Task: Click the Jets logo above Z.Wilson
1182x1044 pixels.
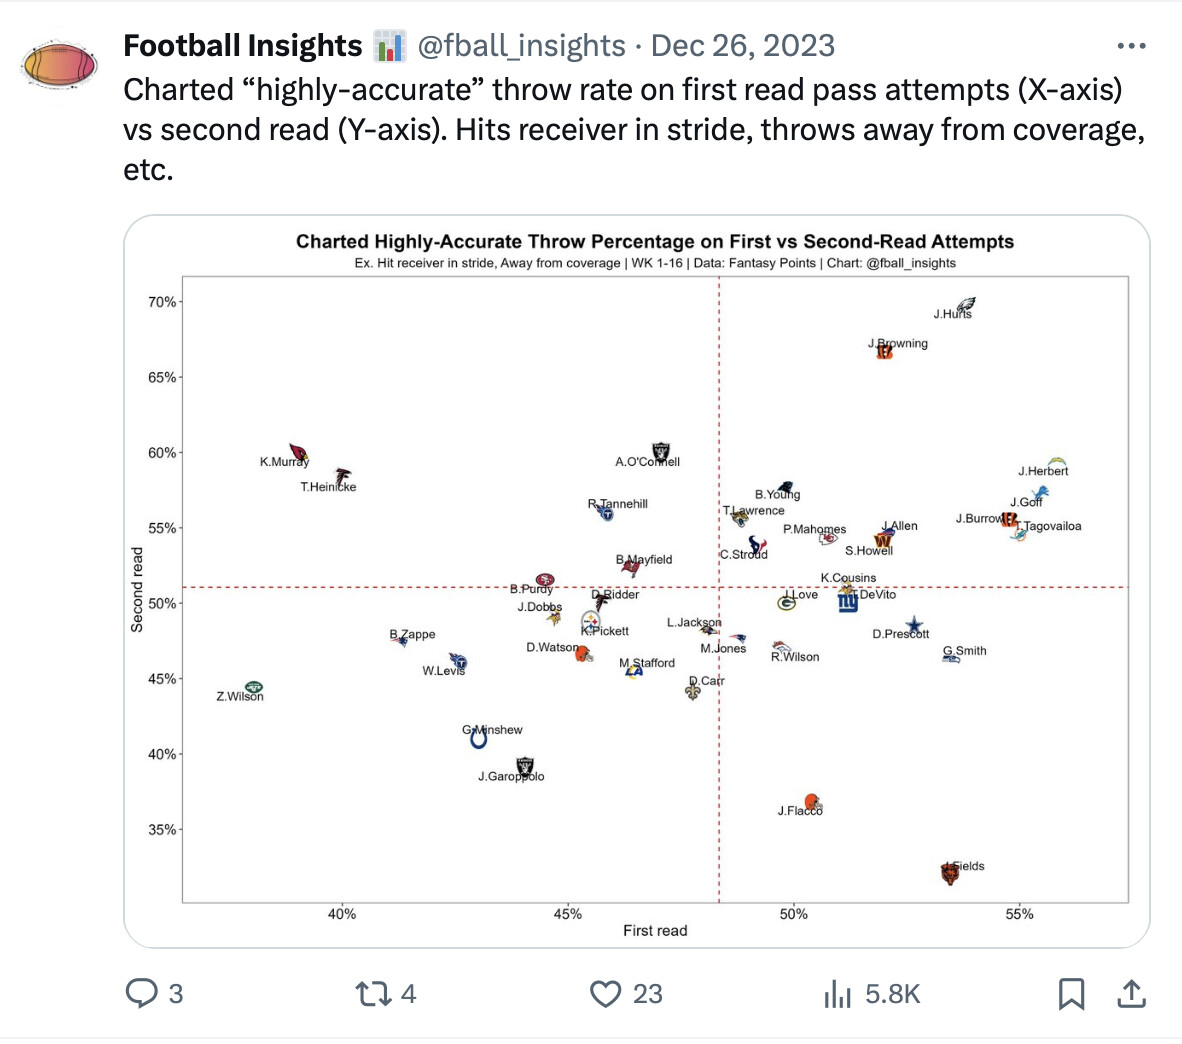Action: coord(254,687)
